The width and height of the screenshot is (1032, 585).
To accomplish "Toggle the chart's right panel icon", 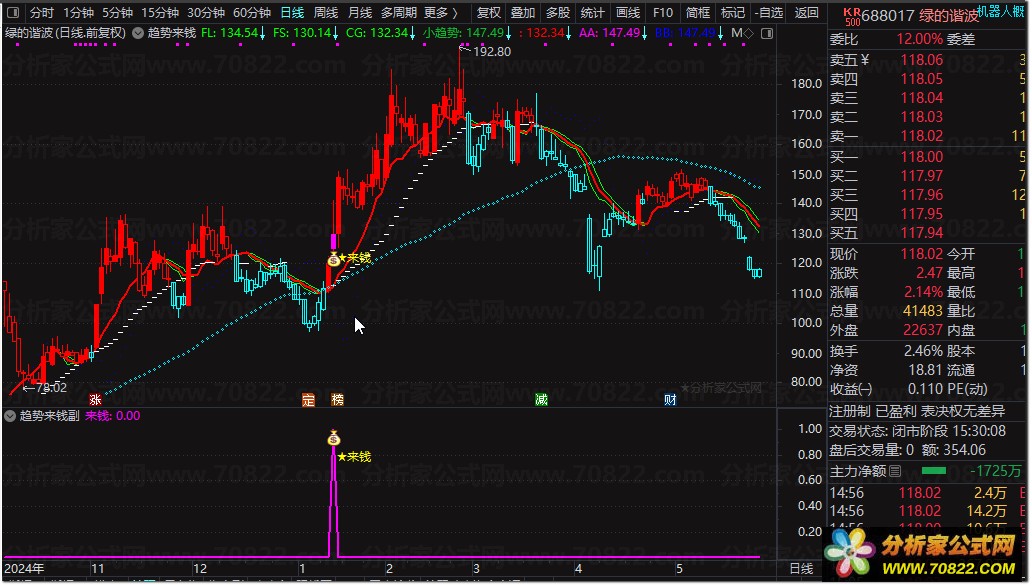I will (x=767, y=33).
